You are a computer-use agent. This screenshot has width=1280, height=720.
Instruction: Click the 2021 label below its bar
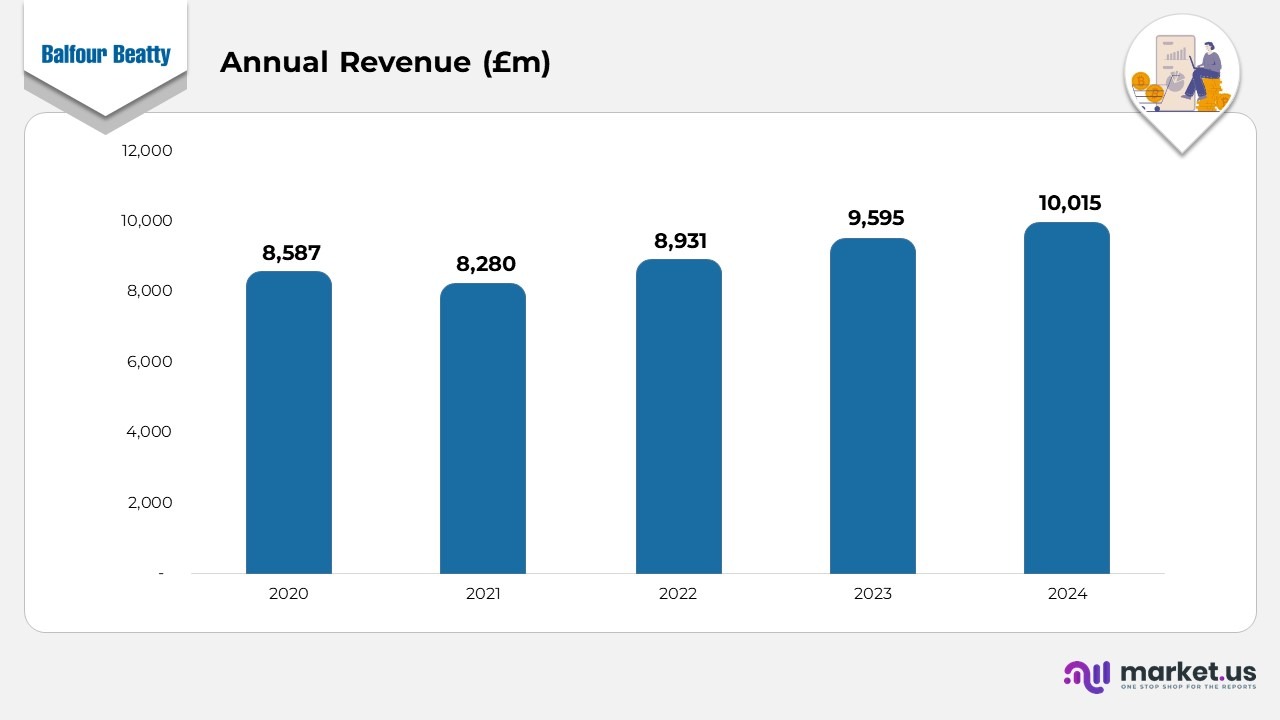[x=483, y=593]
